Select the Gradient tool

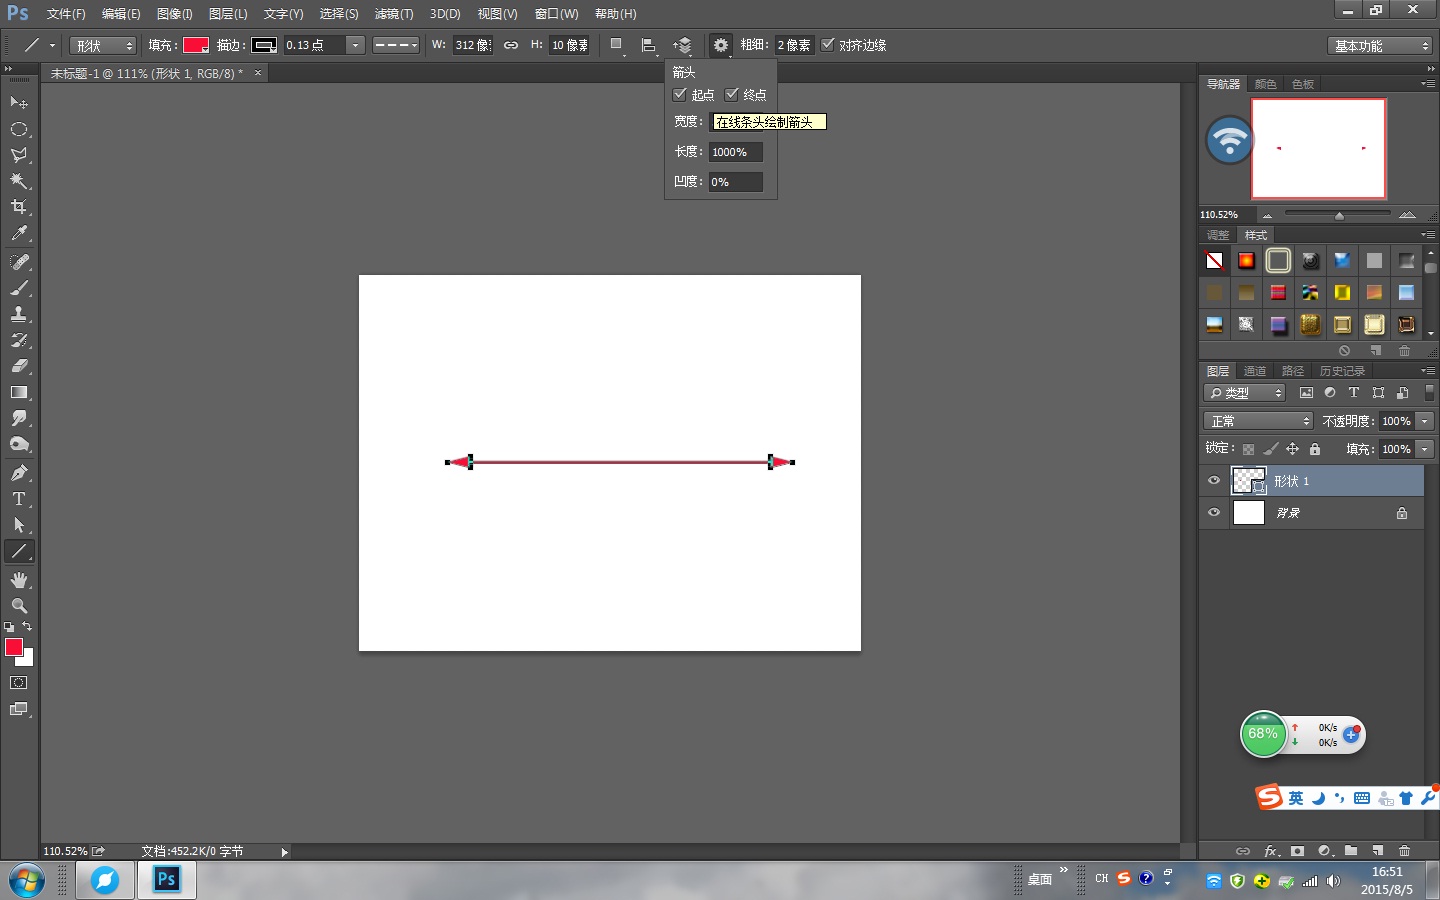pos(19,392)
